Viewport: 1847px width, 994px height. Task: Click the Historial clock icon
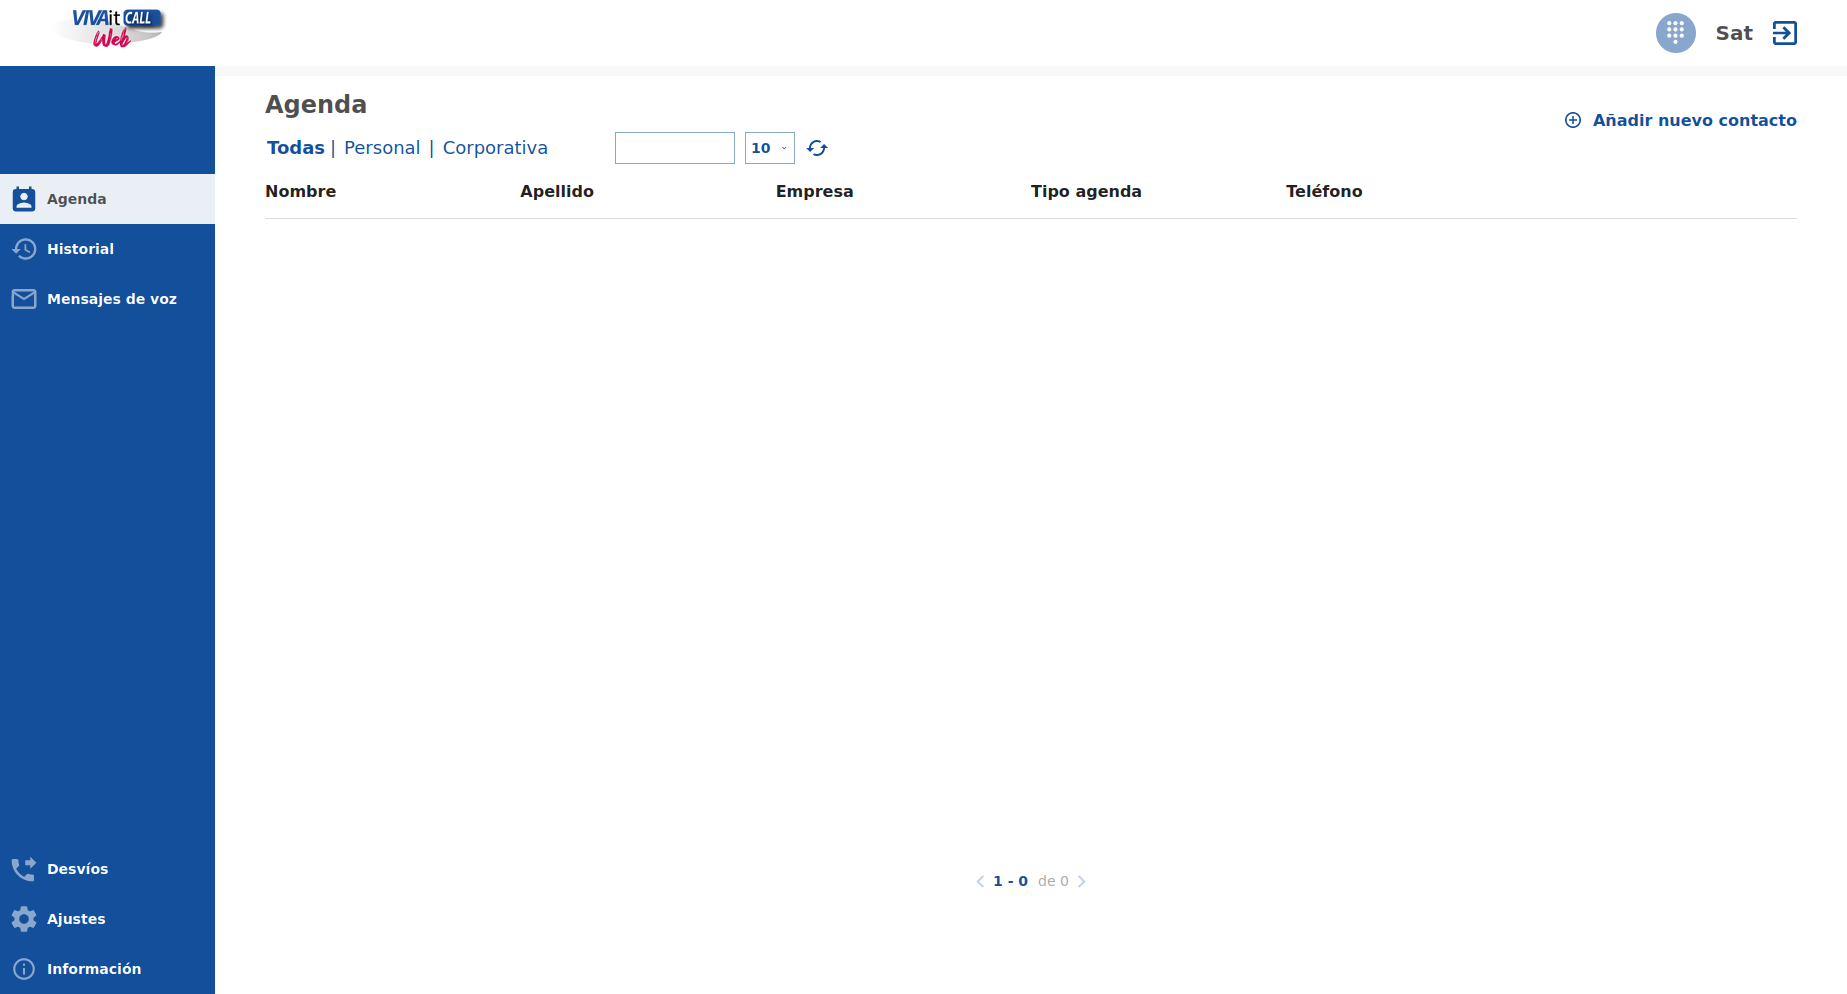pos(24,249)
